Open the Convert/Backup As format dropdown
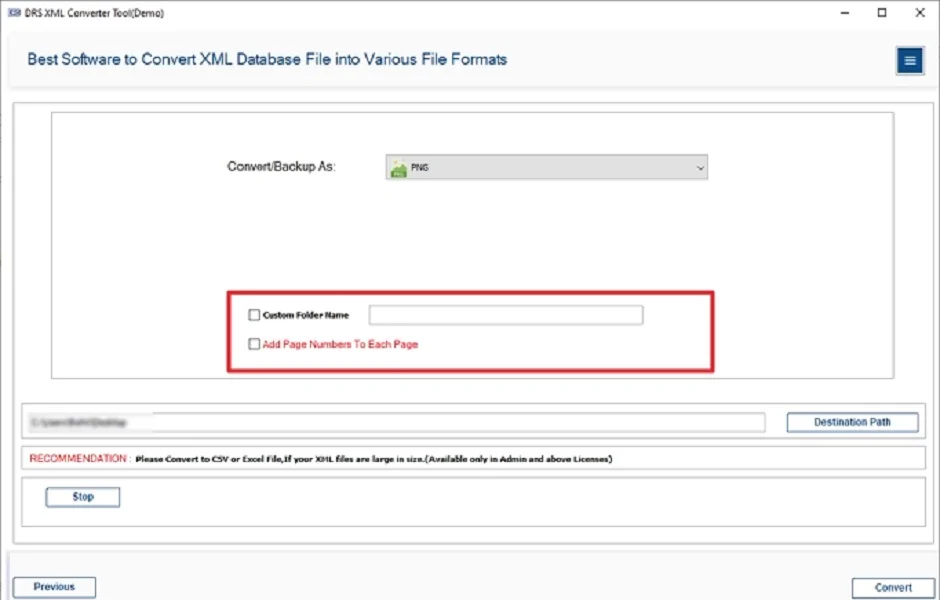The image size is (940, 600). (546, 168)
